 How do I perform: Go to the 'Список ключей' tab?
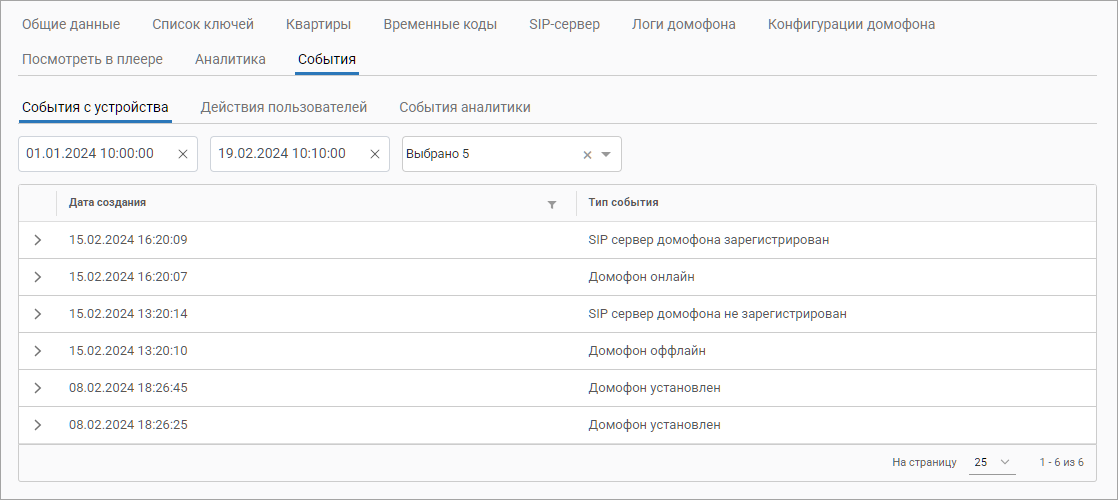pyautogui.click(x=203, y=24)
